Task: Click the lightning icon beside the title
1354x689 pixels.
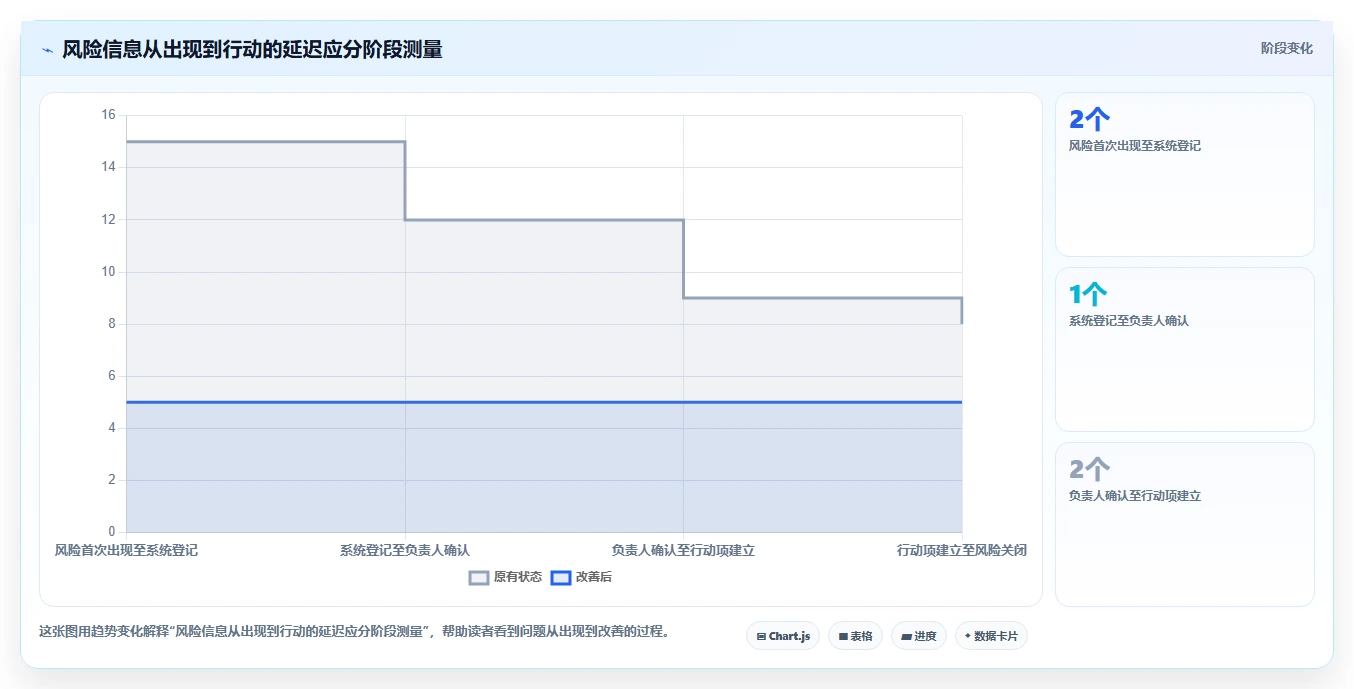Action: (47, 50)
